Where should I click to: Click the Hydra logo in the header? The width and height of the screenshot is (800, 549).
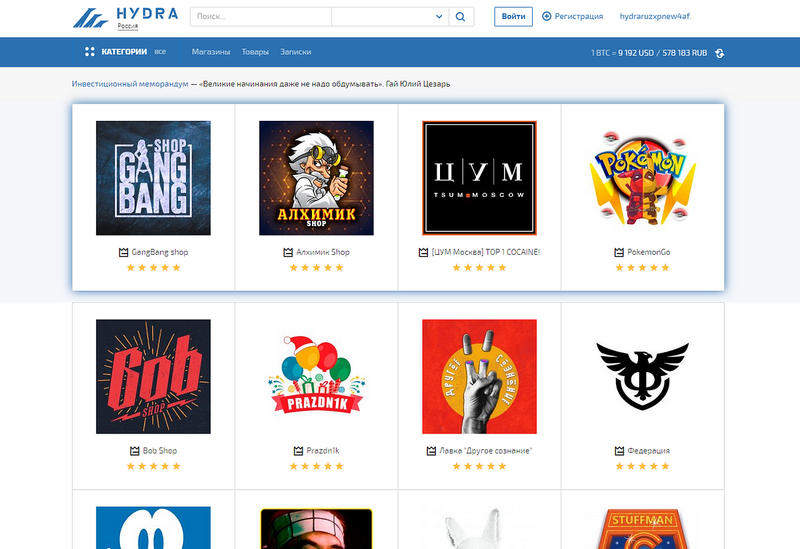[x=126, y=17]
